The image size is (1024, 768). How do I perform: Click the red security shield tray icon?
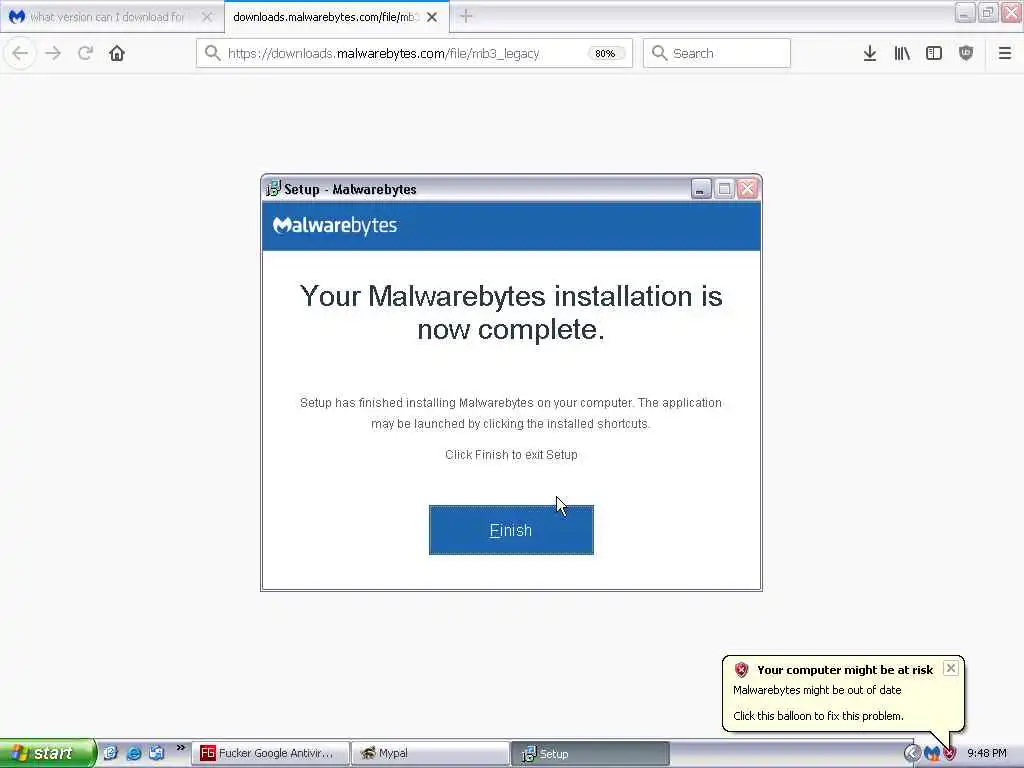click(950, 754)
